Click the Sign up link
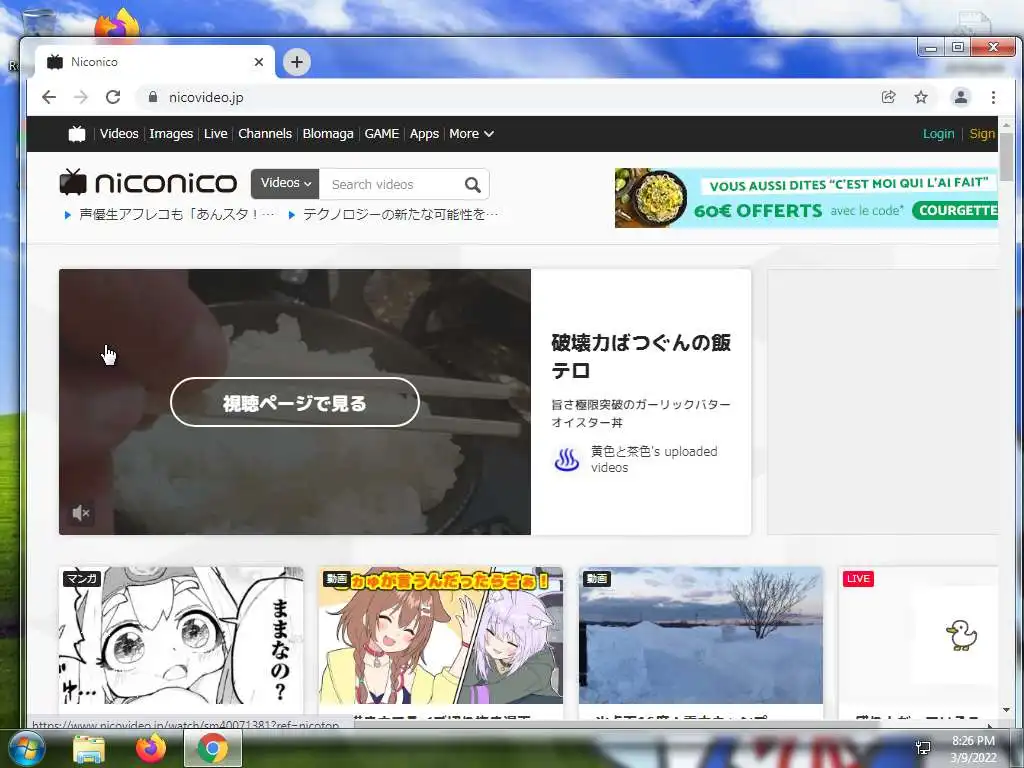 coord(983,134)
